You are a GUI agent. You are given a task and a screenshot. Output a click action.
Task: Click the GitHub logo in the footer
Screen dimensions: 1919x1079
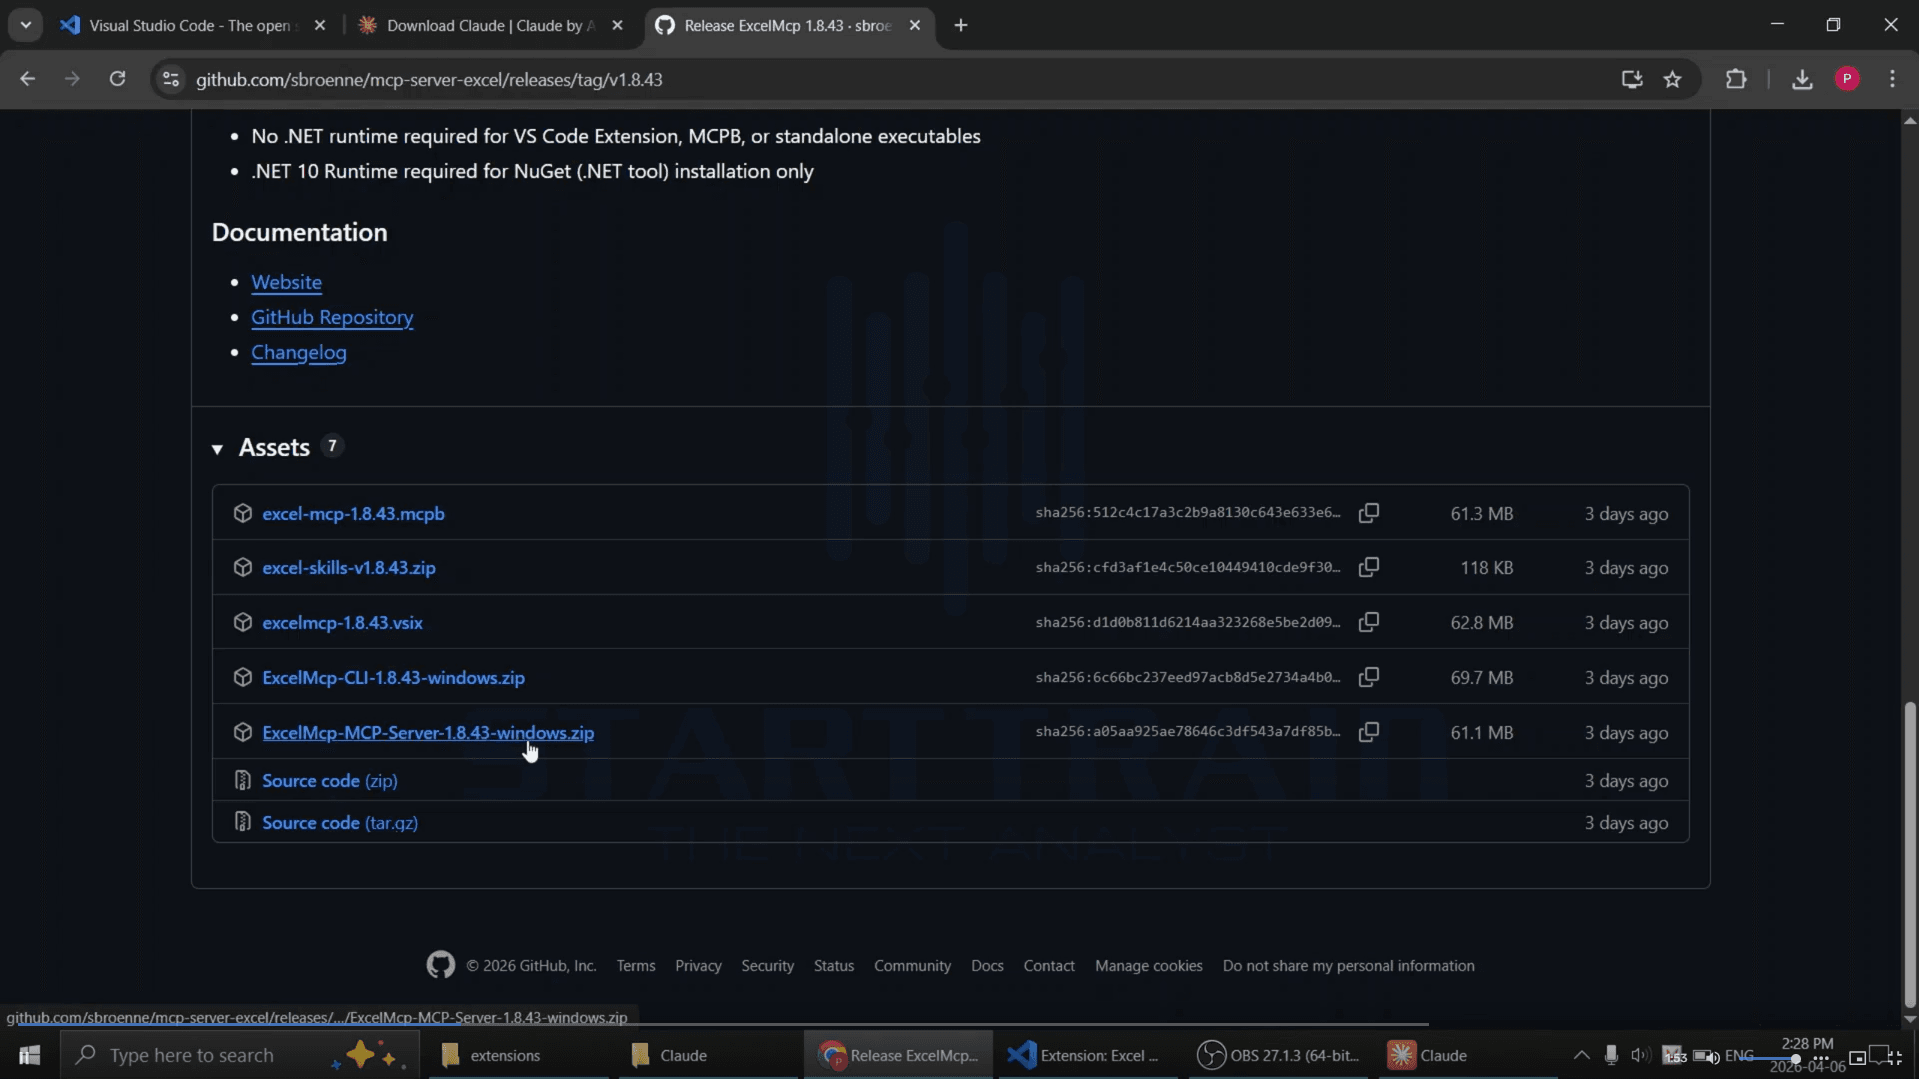point(441,965)
